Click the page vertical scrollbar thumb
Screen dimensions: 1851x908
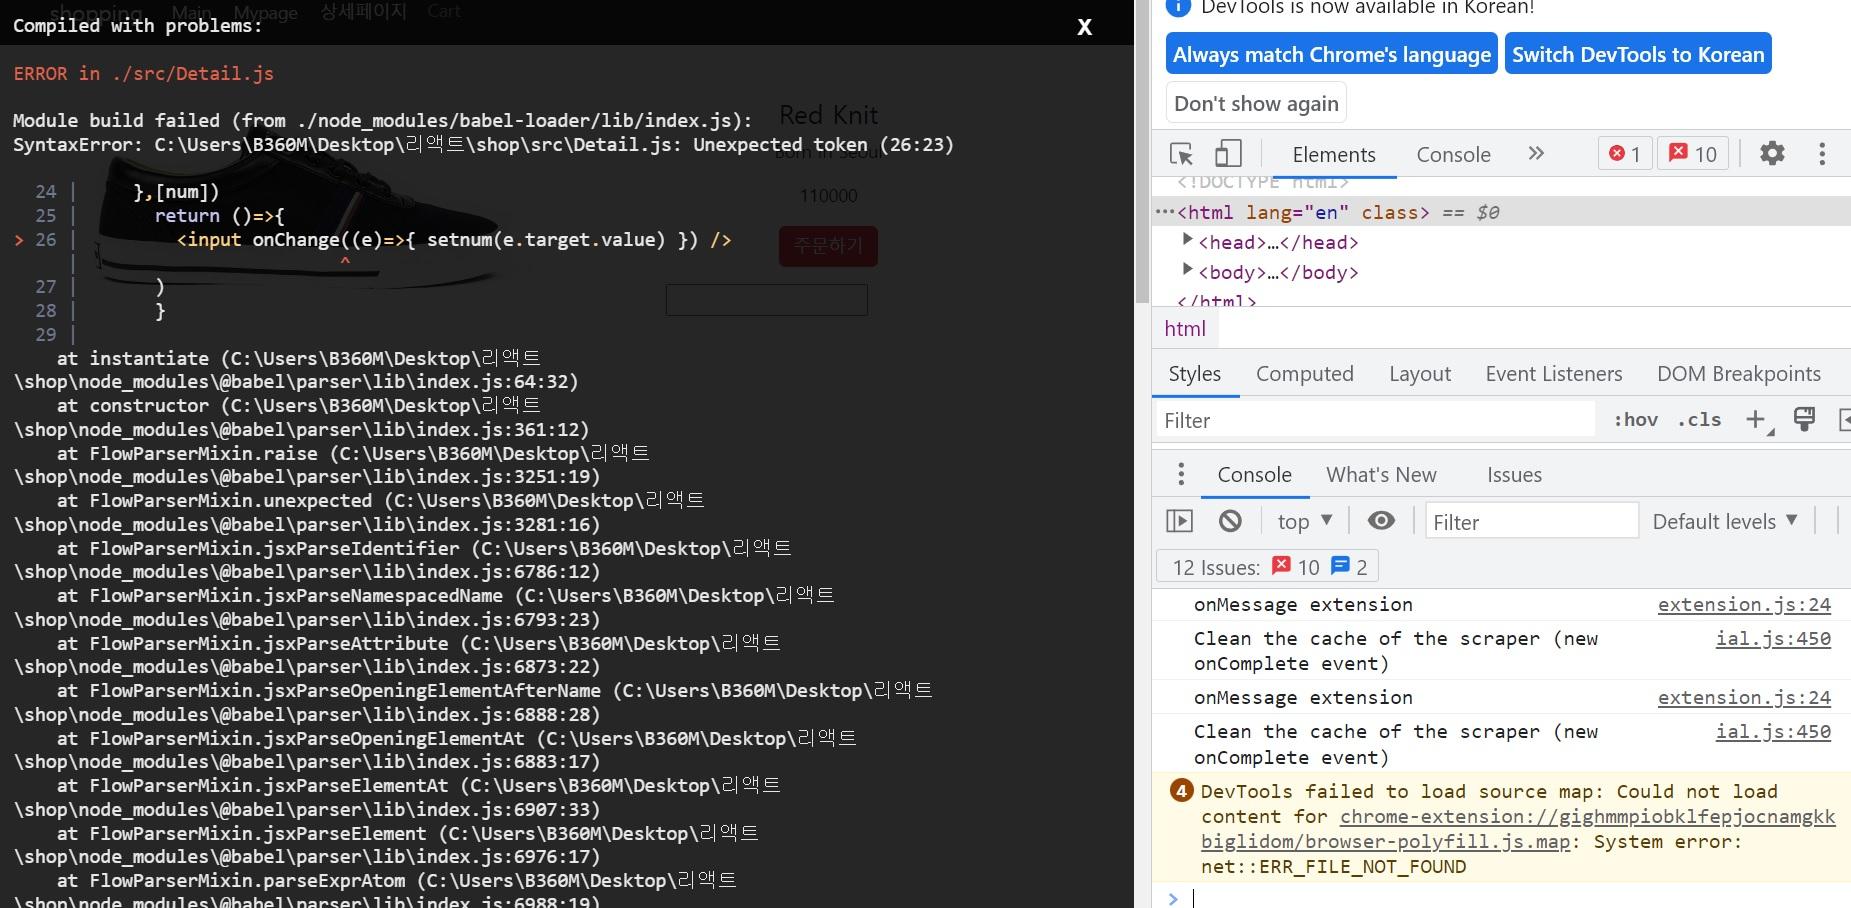coord(1143,152)
